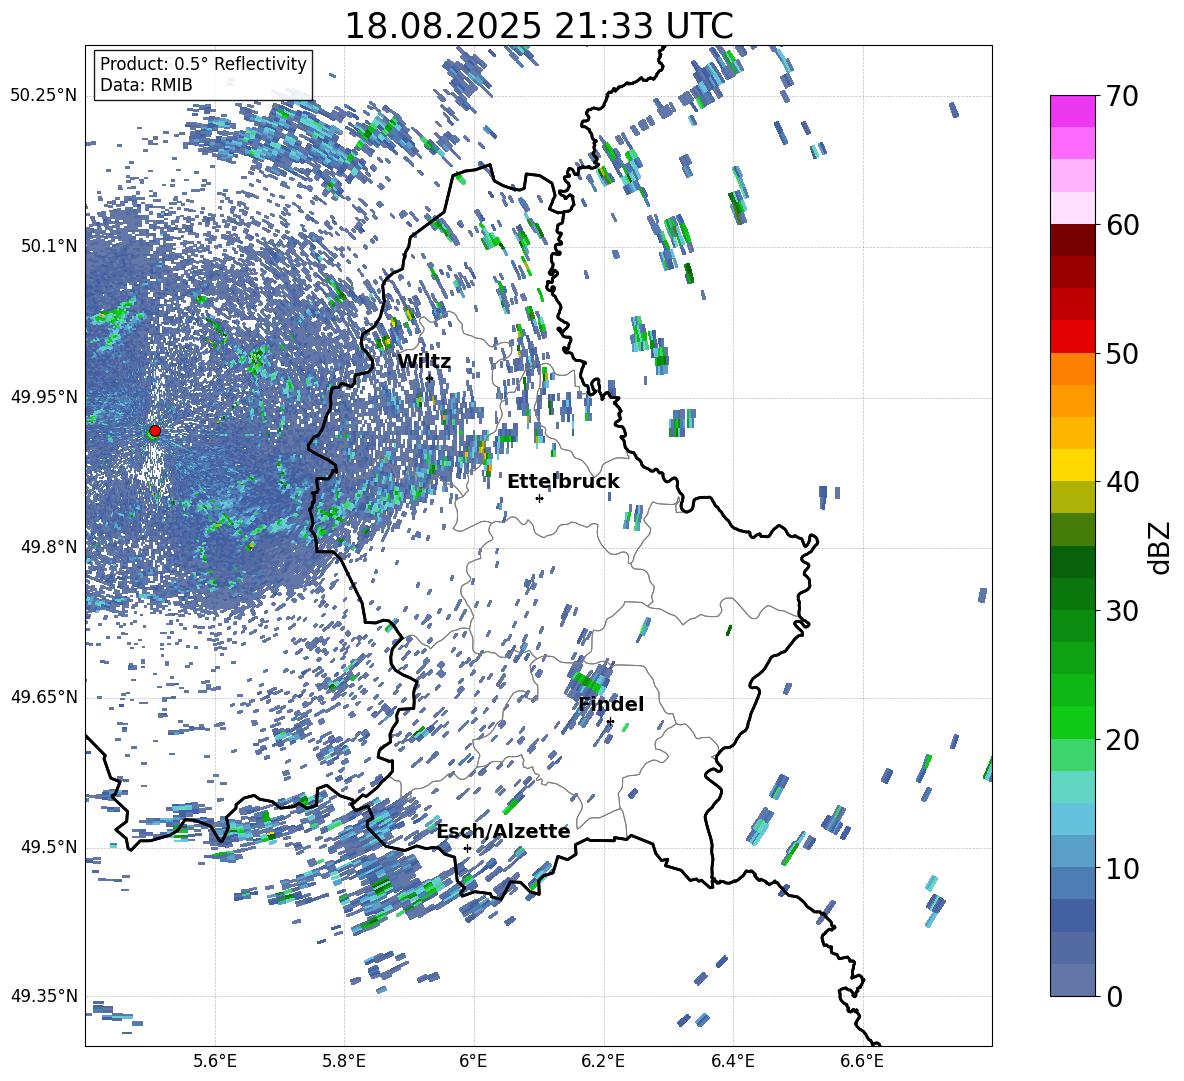Click the 5.6°E longitude label

(x=215, y=1061)
